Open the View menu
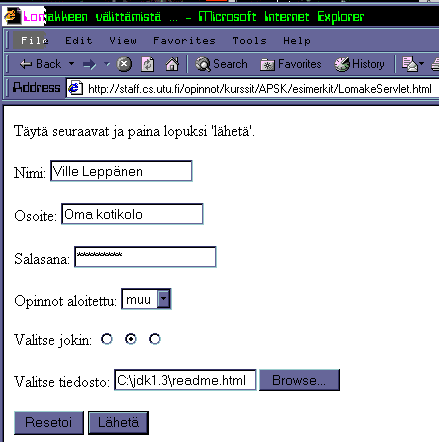Screen dimensions: 439x442 click(123, 40)
